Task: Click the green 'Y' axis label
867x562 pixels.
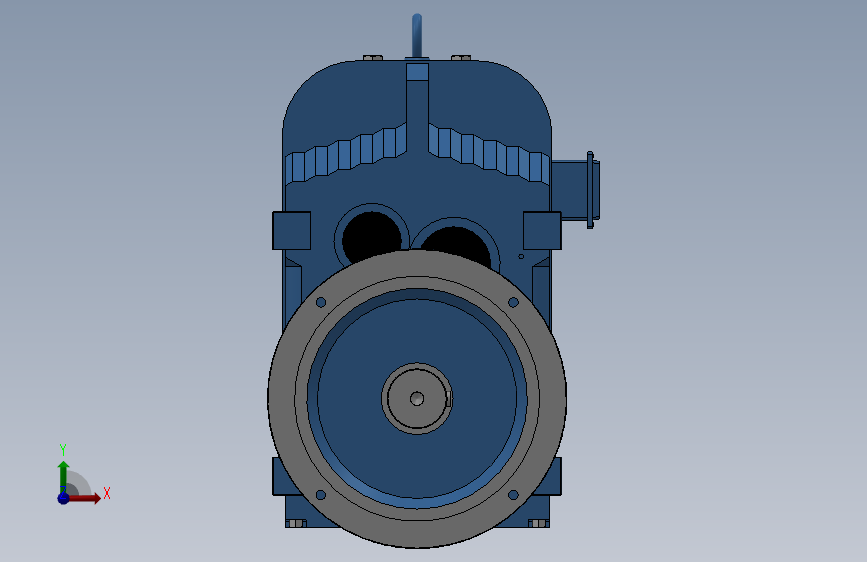Action: (63, 450)
